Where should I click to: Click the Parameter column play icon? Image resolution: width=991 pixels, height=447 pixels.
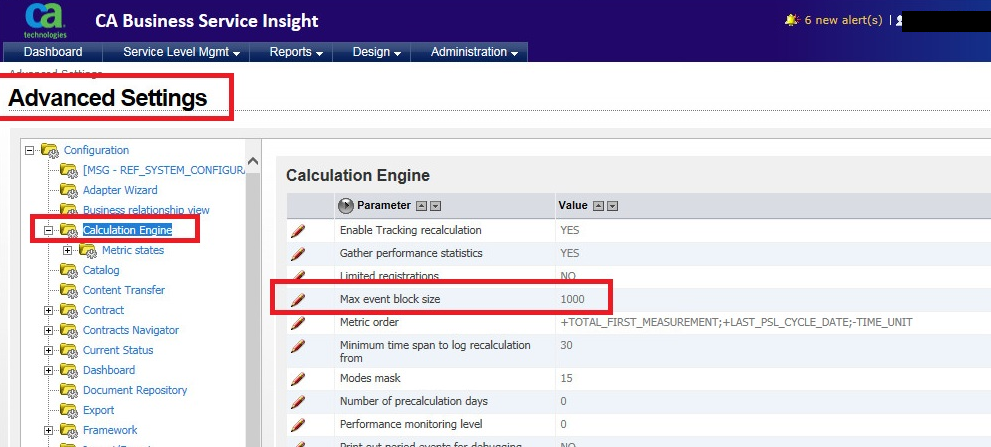tap(346, 205)
